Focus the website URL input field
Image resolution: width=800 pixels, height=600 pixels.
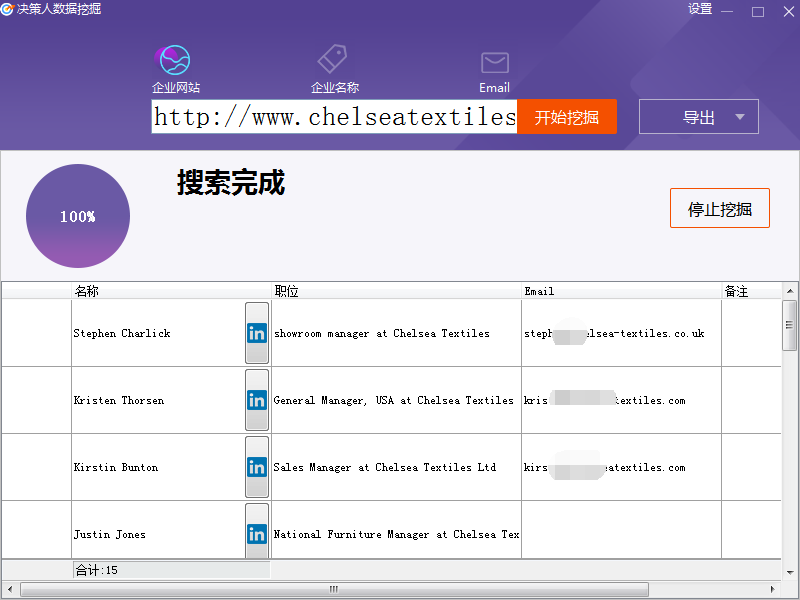coord(334,117)
